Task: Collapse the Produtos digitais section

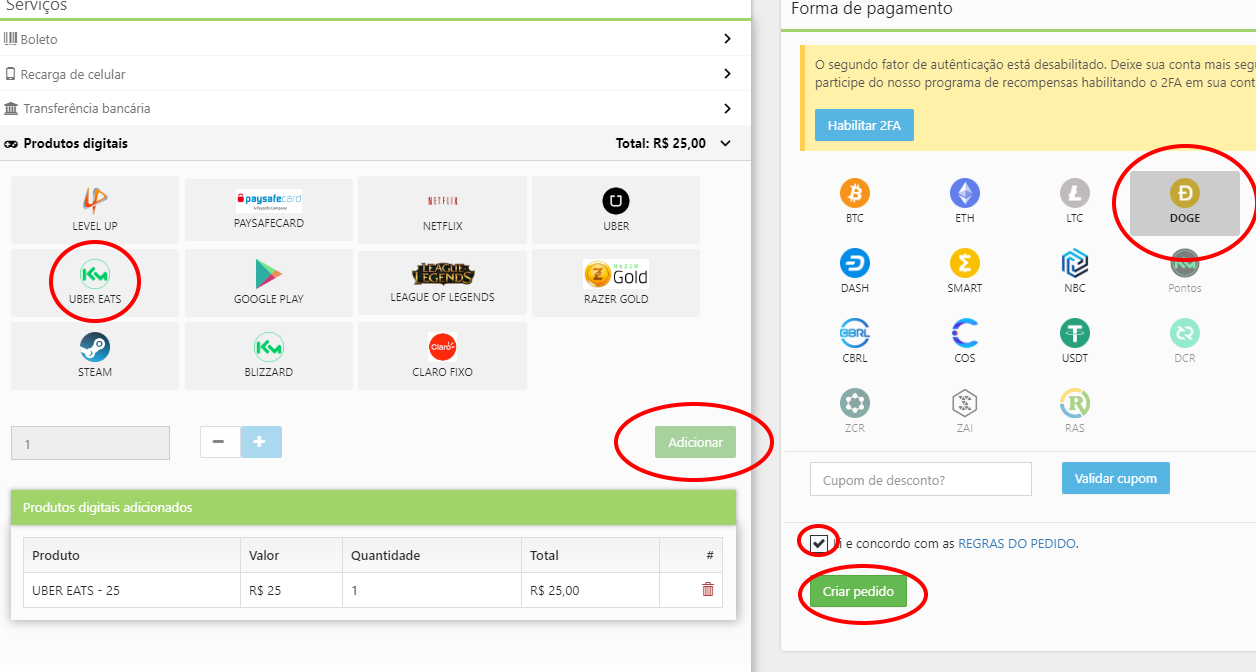Action: tap(375, 143)
